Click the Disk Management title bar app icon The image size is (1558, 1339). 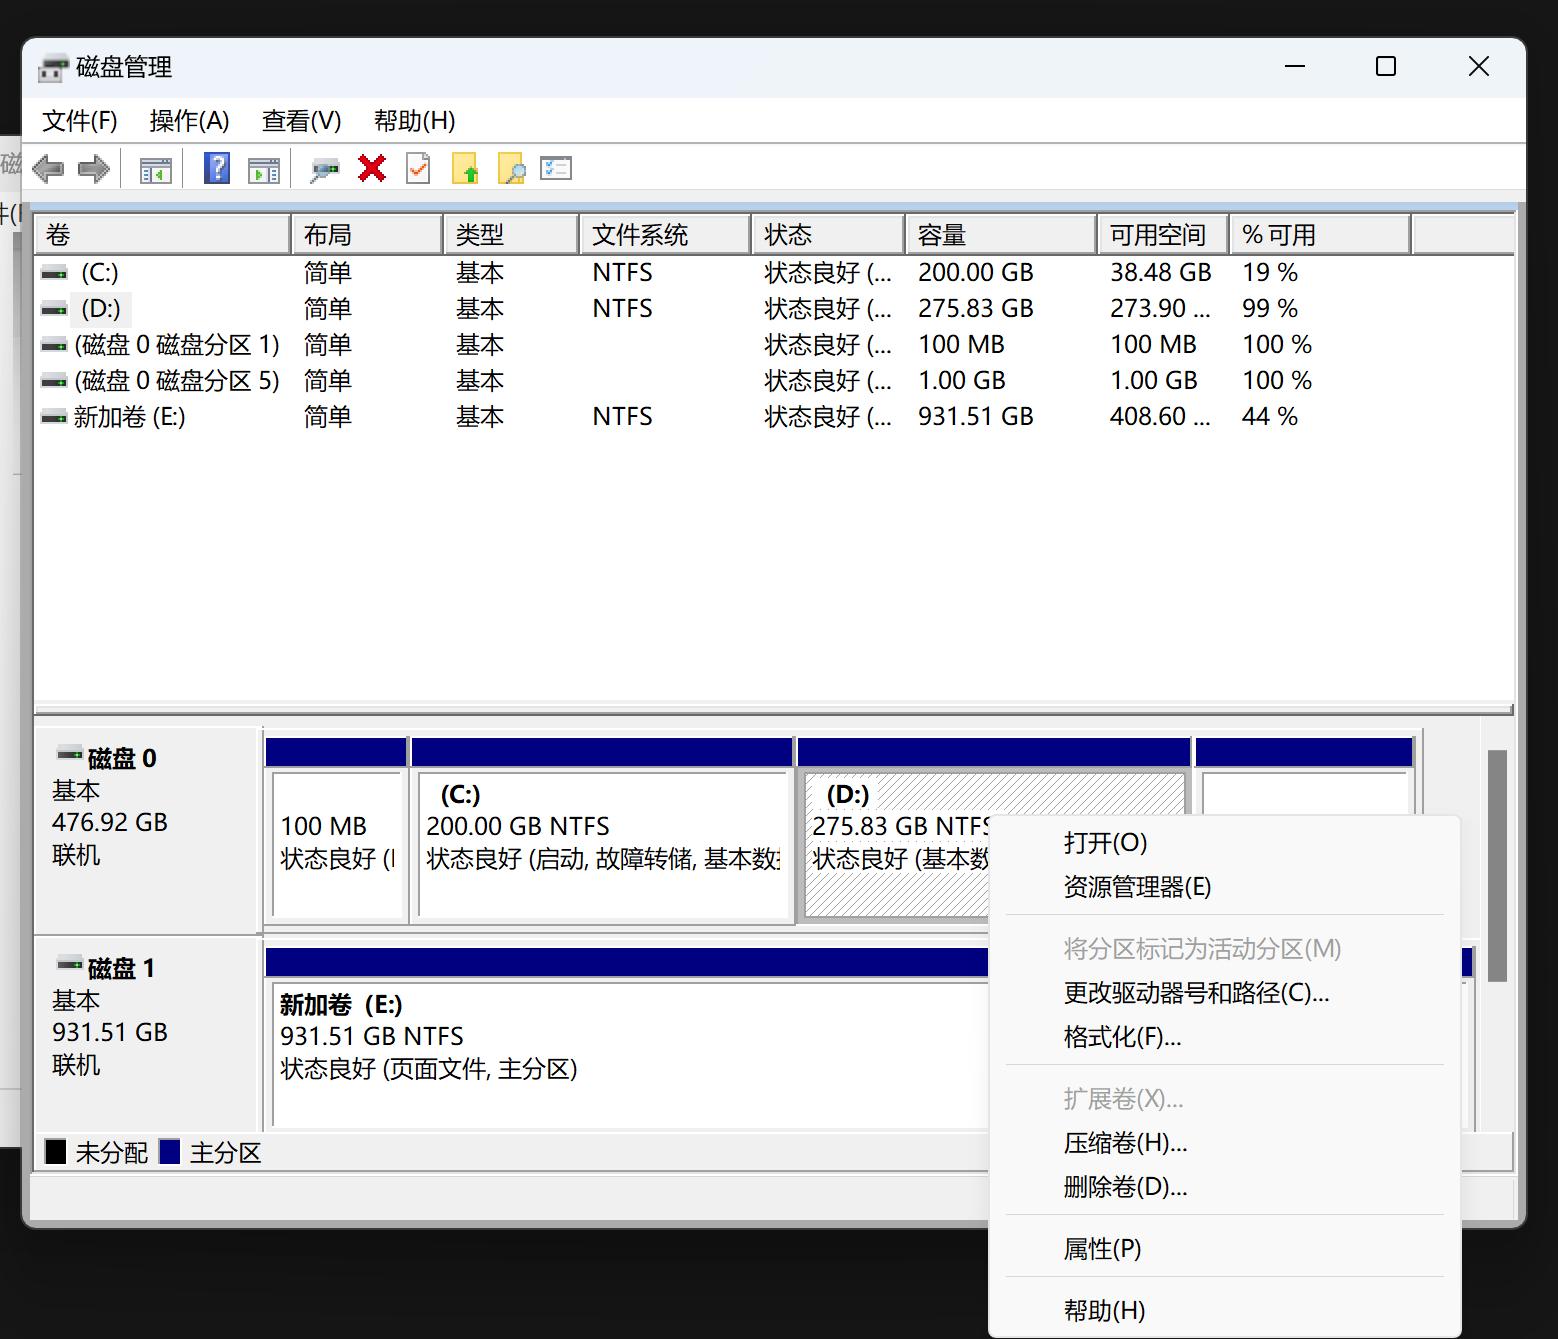[x=53, y=68]
